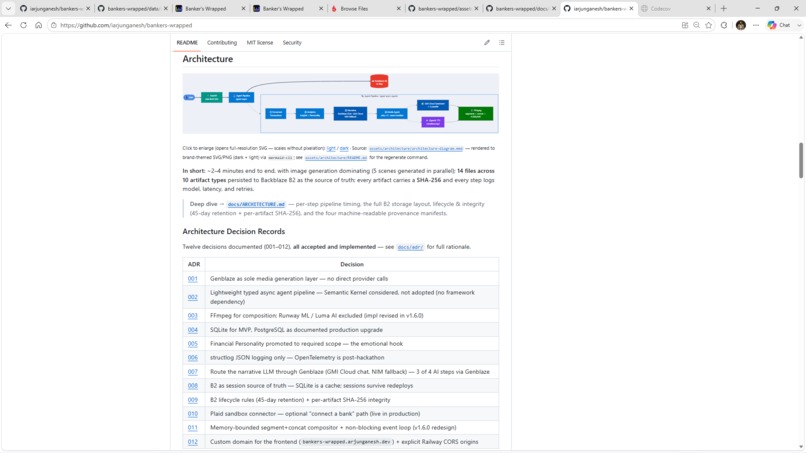Open ADR 008 link

[193, 386]
